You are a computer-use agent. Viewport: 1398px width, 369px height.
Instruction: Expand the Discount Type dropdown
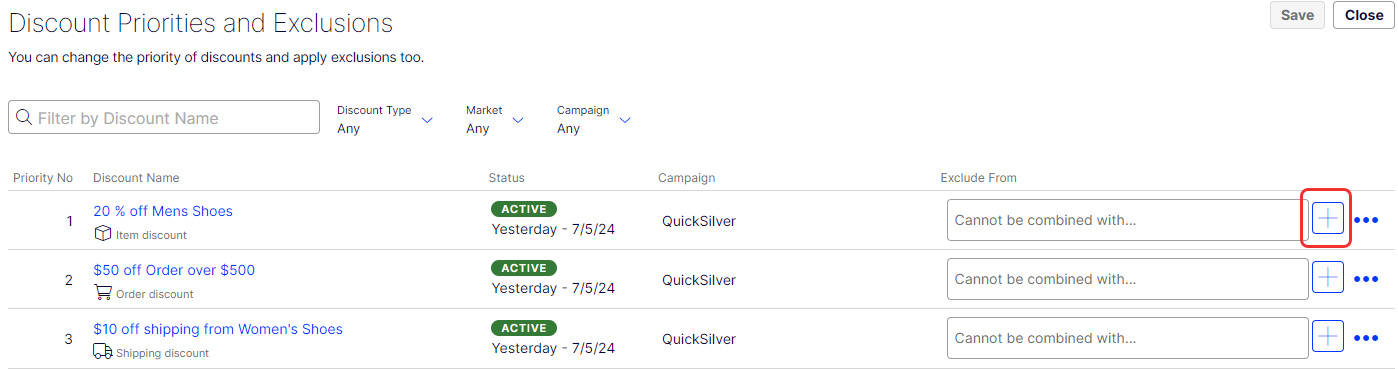pyautogui.click(x=385, y=119)
